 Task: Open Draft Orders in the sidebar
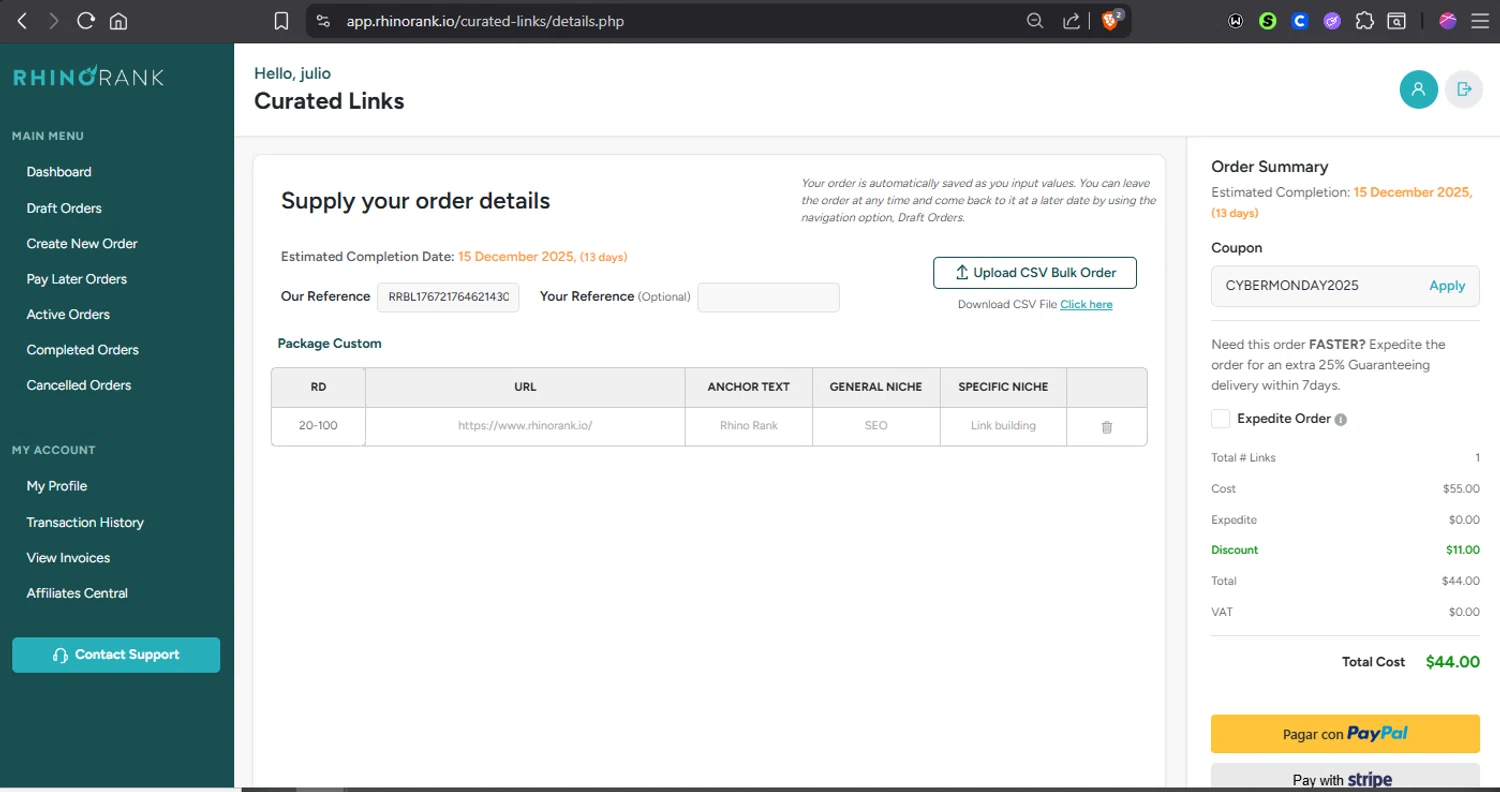pos(64,208)
